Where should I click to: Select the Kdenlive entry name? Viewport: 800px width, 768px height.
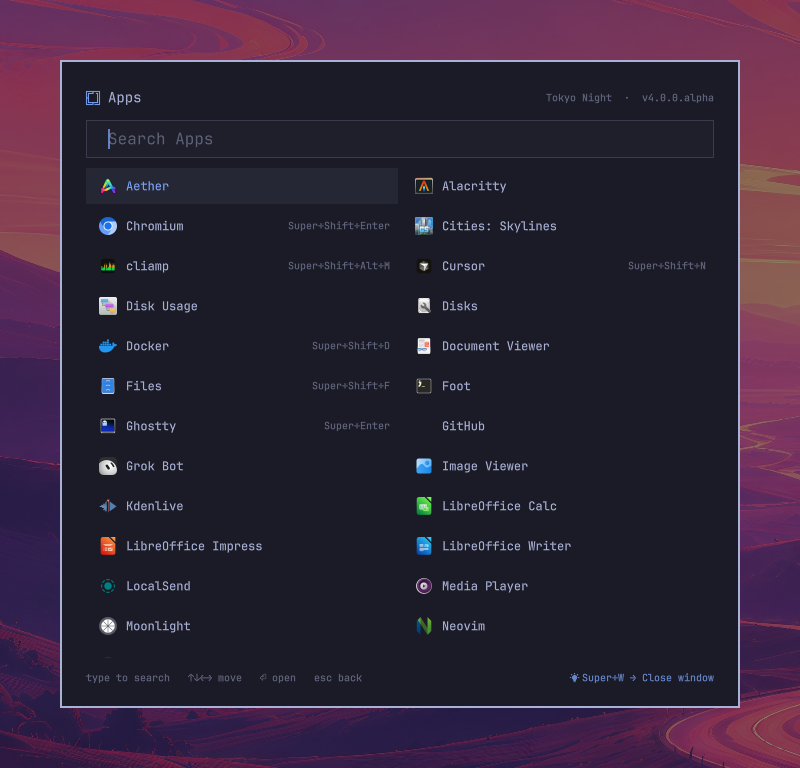pyautogui.click(x=155, y=506)
